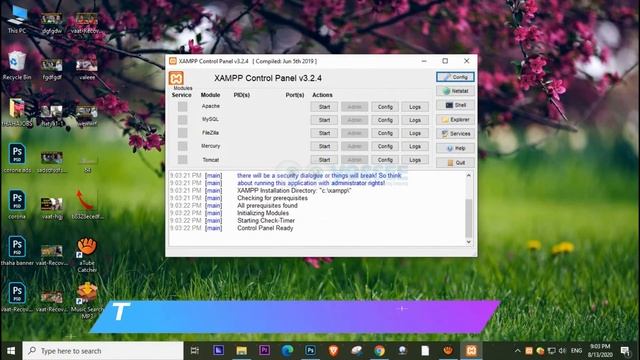This screenshot has height=360, width=640.
Task: Select the 'Initializing Modules' log line
Action: click(263, 213)
